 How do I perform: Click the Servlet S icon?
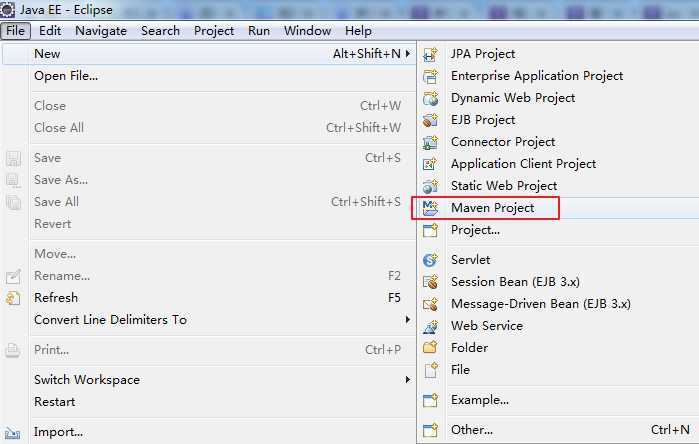pyautogui.click(x=431, y=260)
